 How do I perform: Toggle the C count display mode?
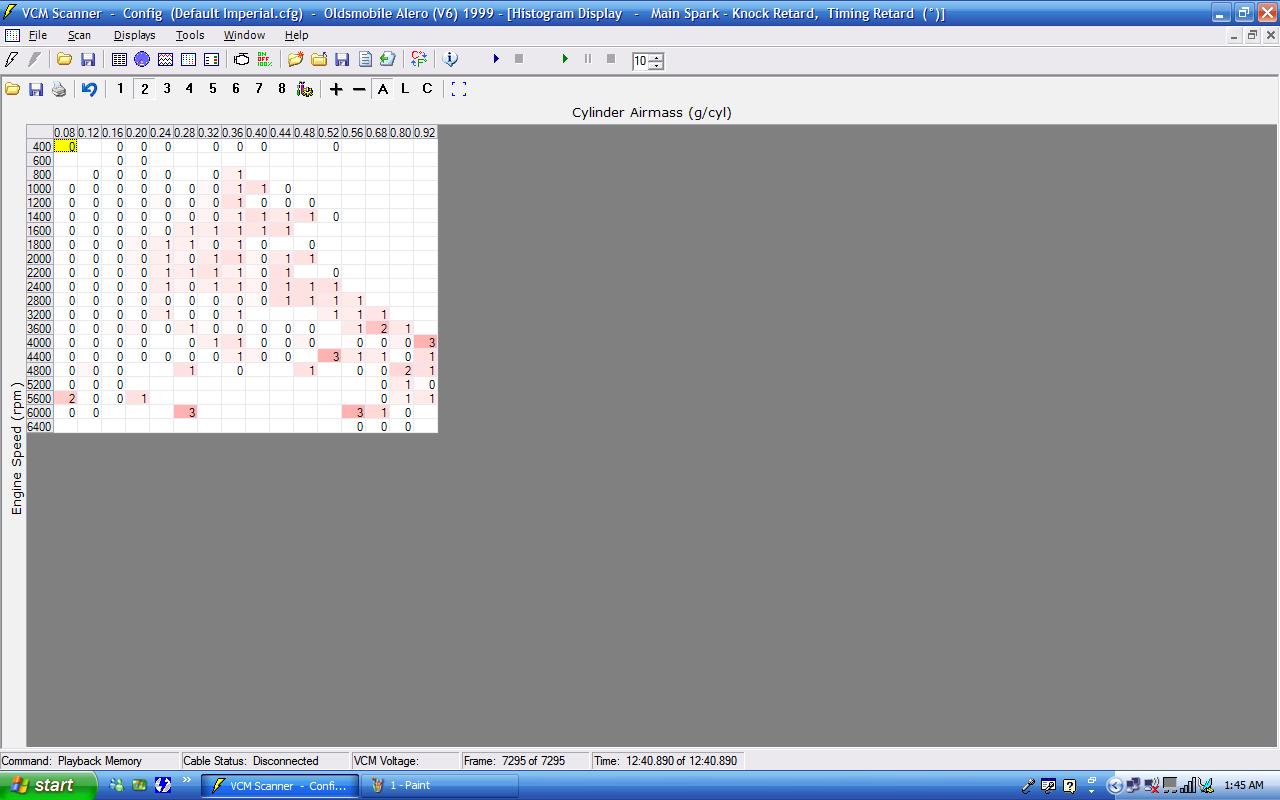pos(427,89)
